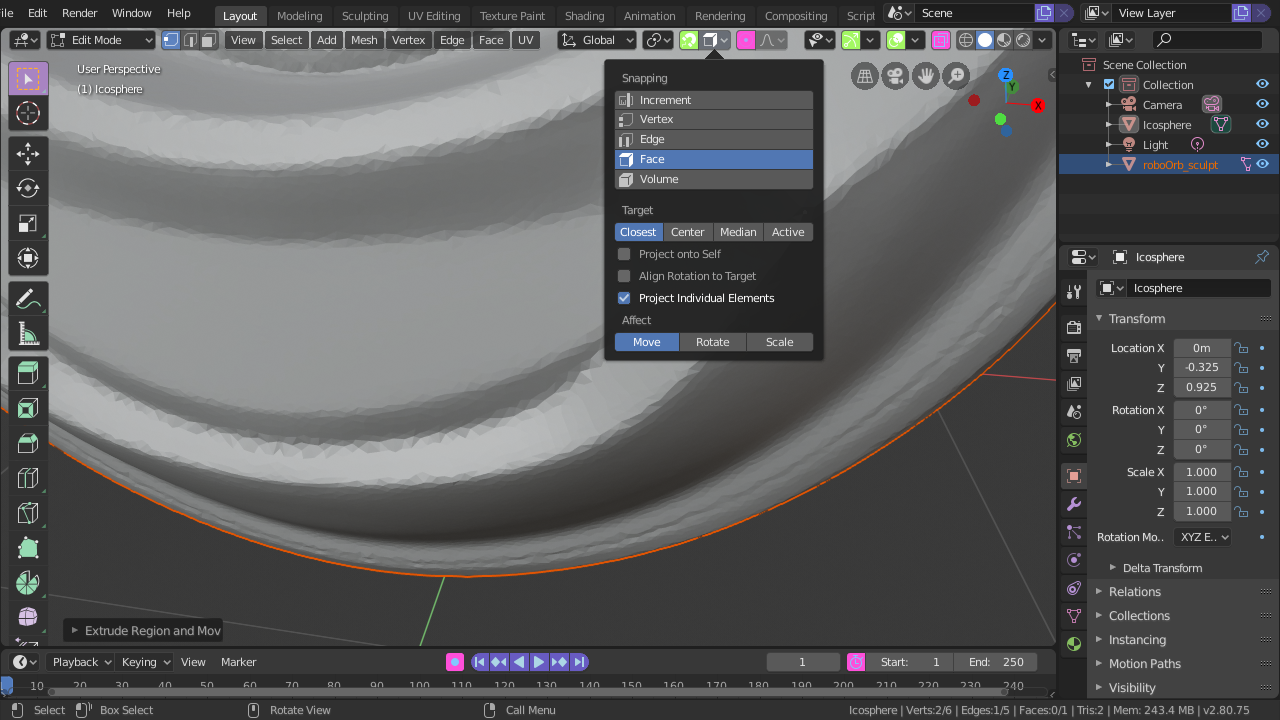
Task: Enable Project onto Self checkbox
Action: [x=624, y=254]
